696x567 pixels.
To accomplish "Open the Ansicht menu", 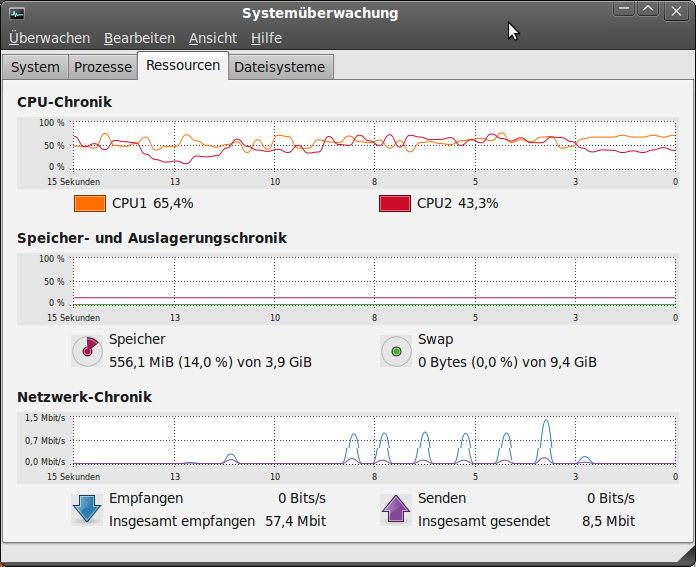I will coord(213,38).
